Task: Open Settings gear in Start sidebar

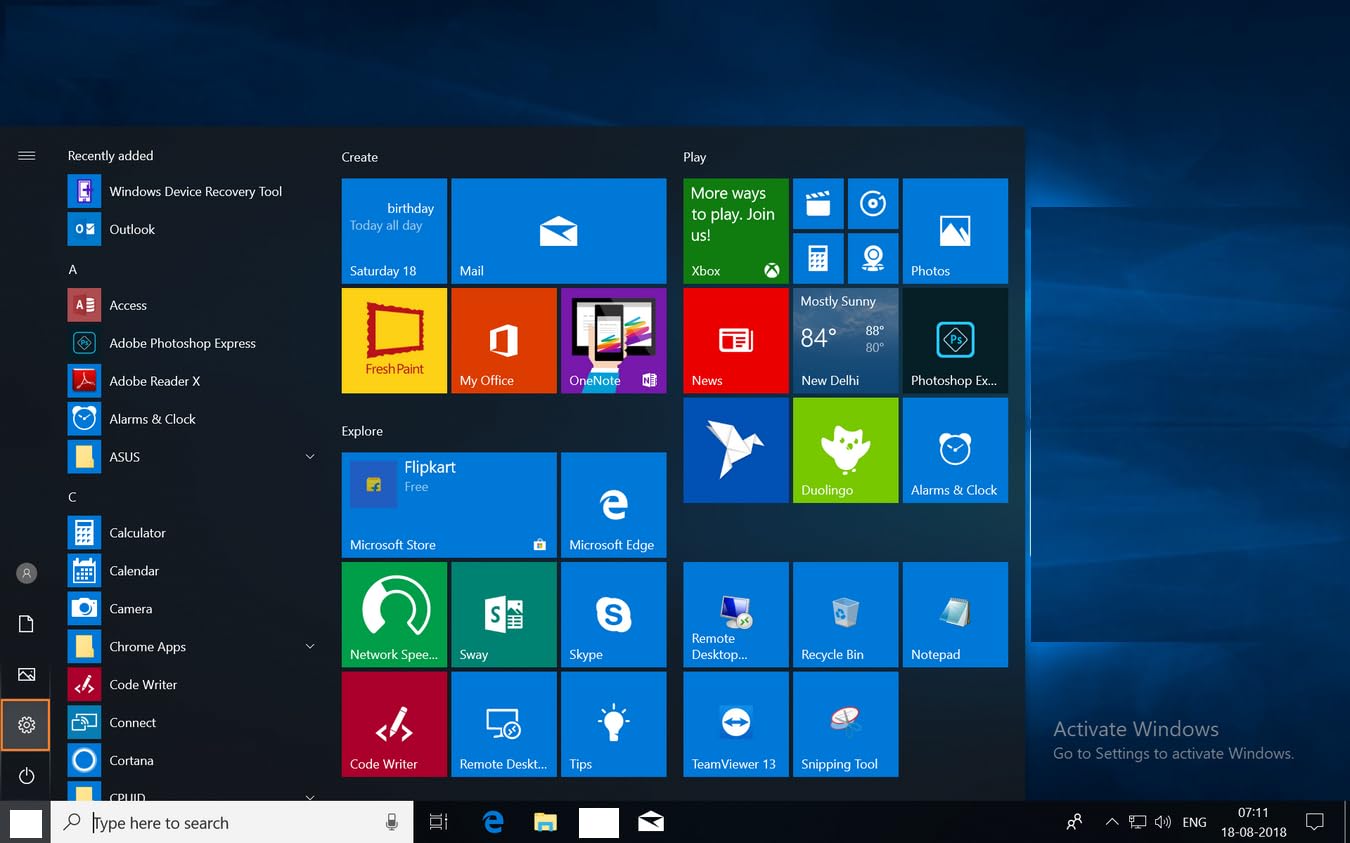Action: [x=26, y=725]
